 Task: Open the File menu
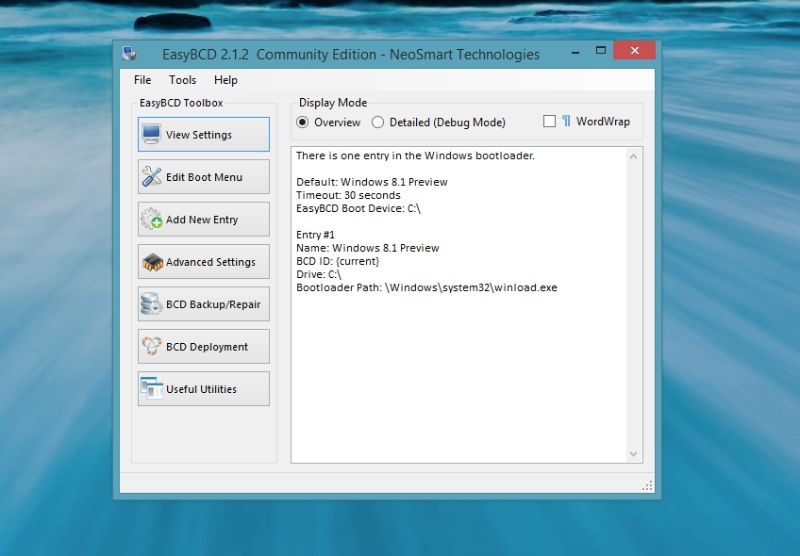tap(142, 80)
